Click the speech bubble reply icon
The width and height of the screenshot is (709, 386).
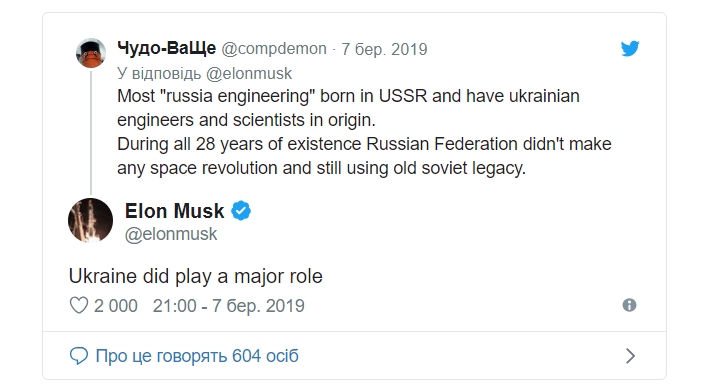79,356
